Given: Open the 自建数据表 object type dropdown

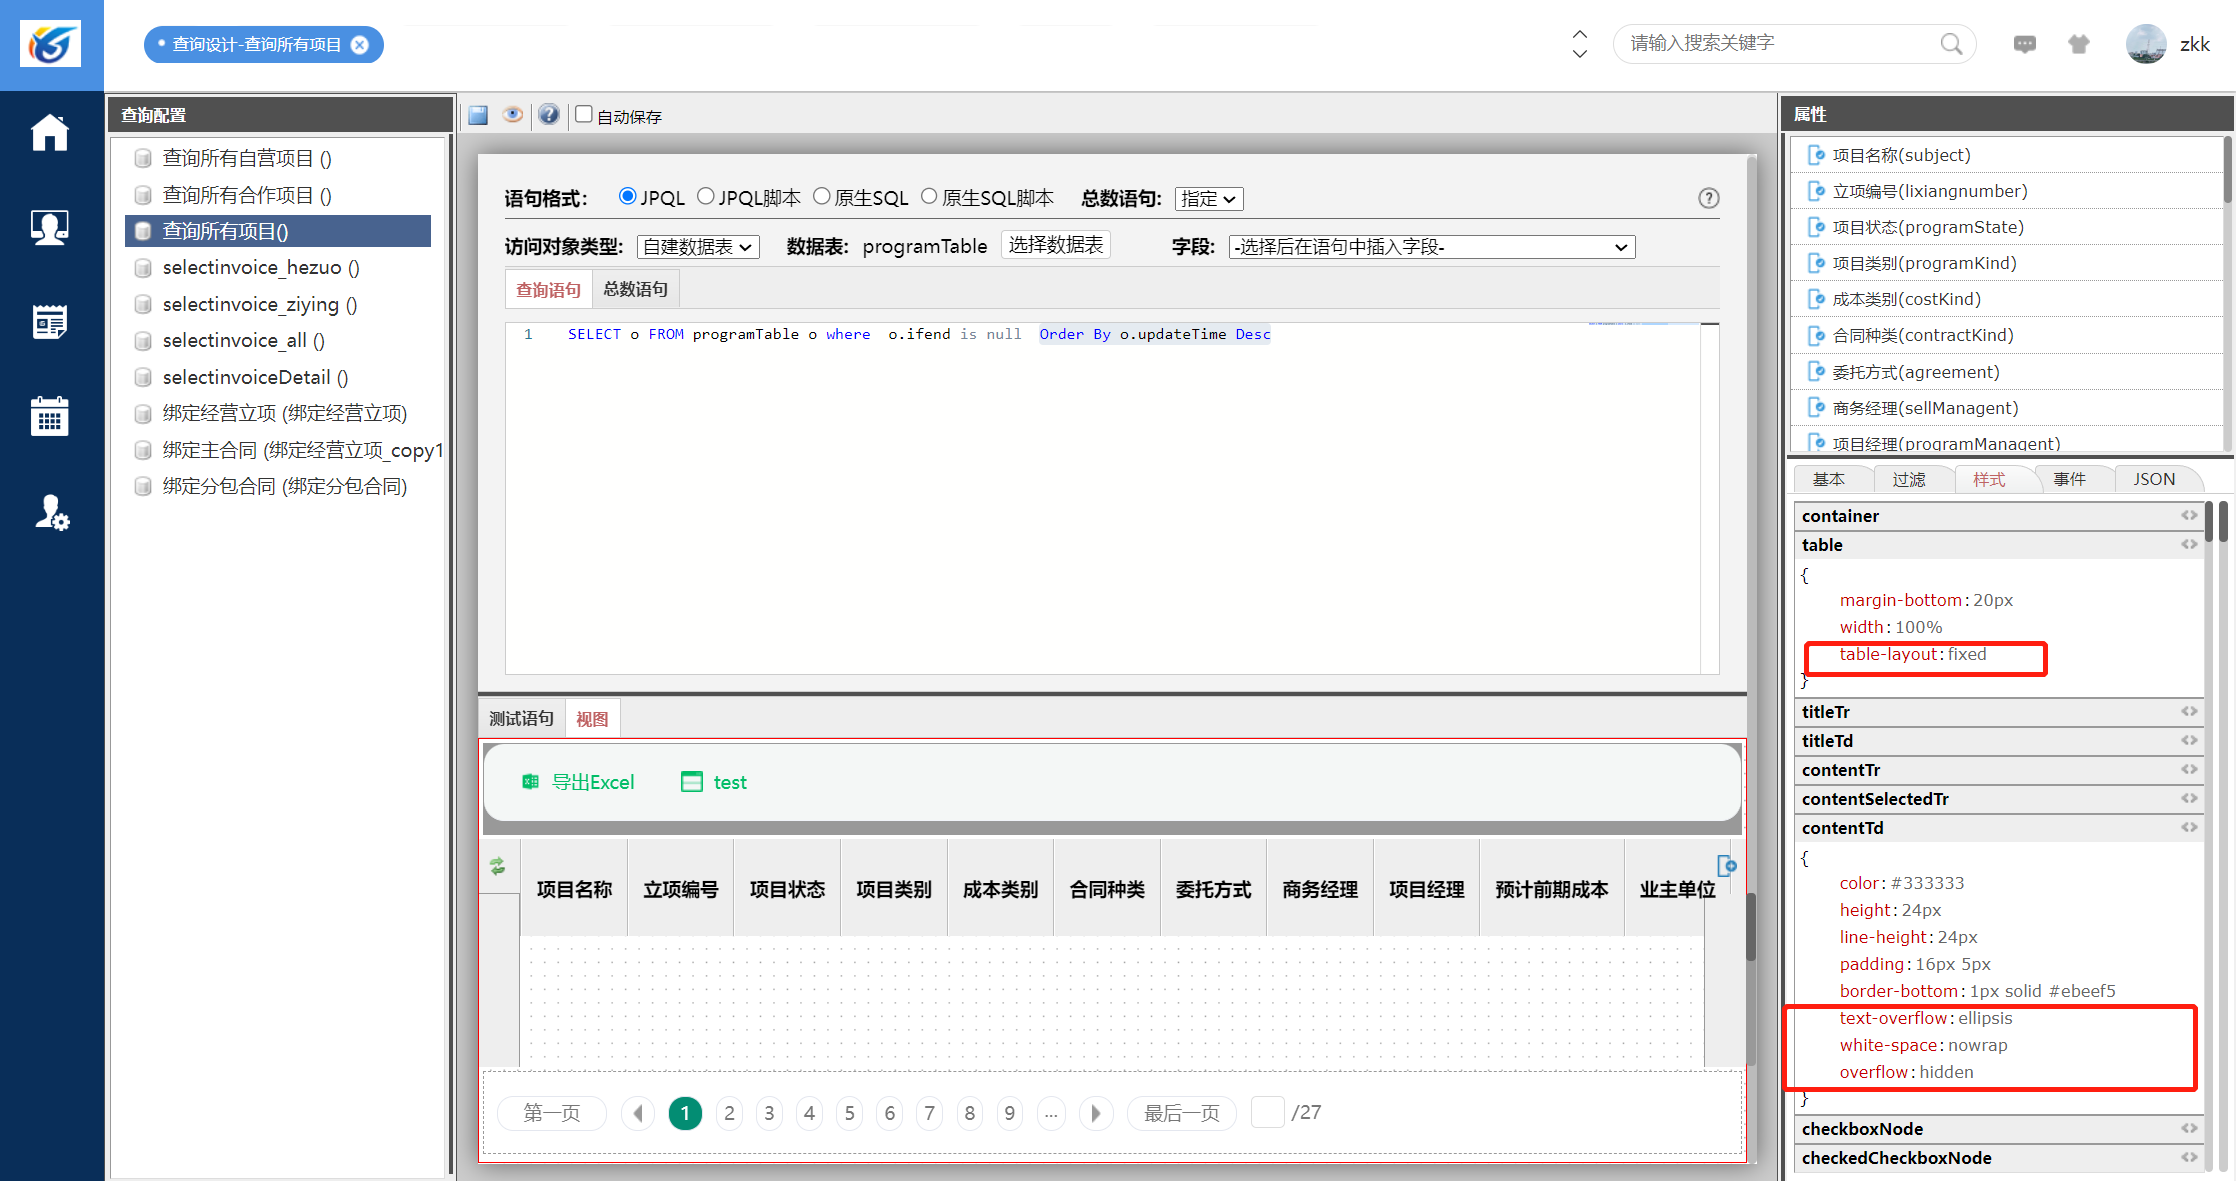Looking at the screenshot, I should [x=698, y=247].
